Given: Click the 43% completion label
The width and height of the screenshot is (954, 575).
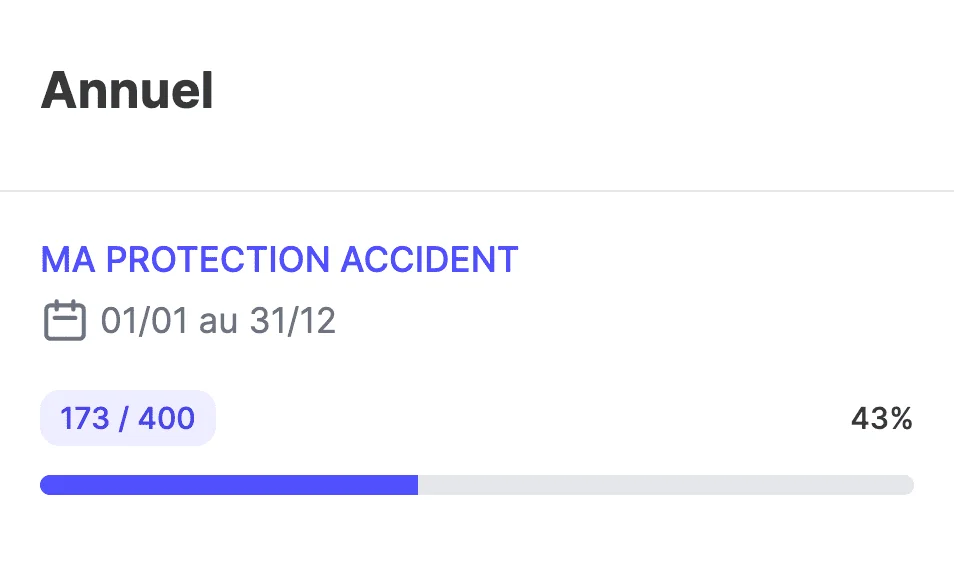Looking at the screenshot, I should point(881,419).
